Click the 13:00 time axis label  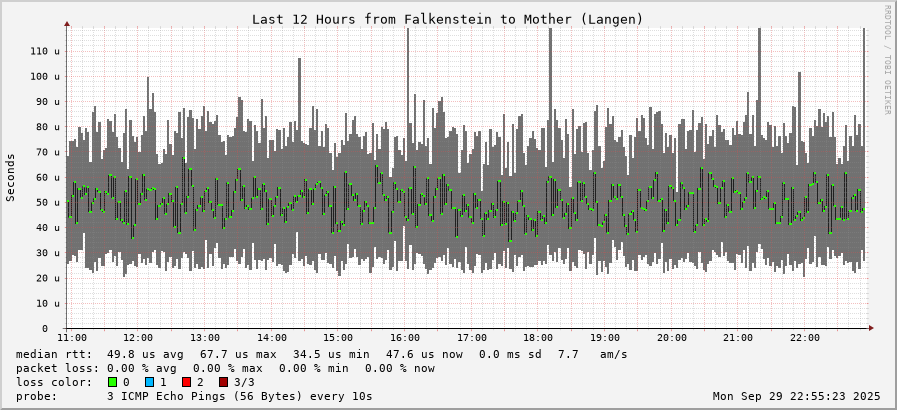pos(205,338)
